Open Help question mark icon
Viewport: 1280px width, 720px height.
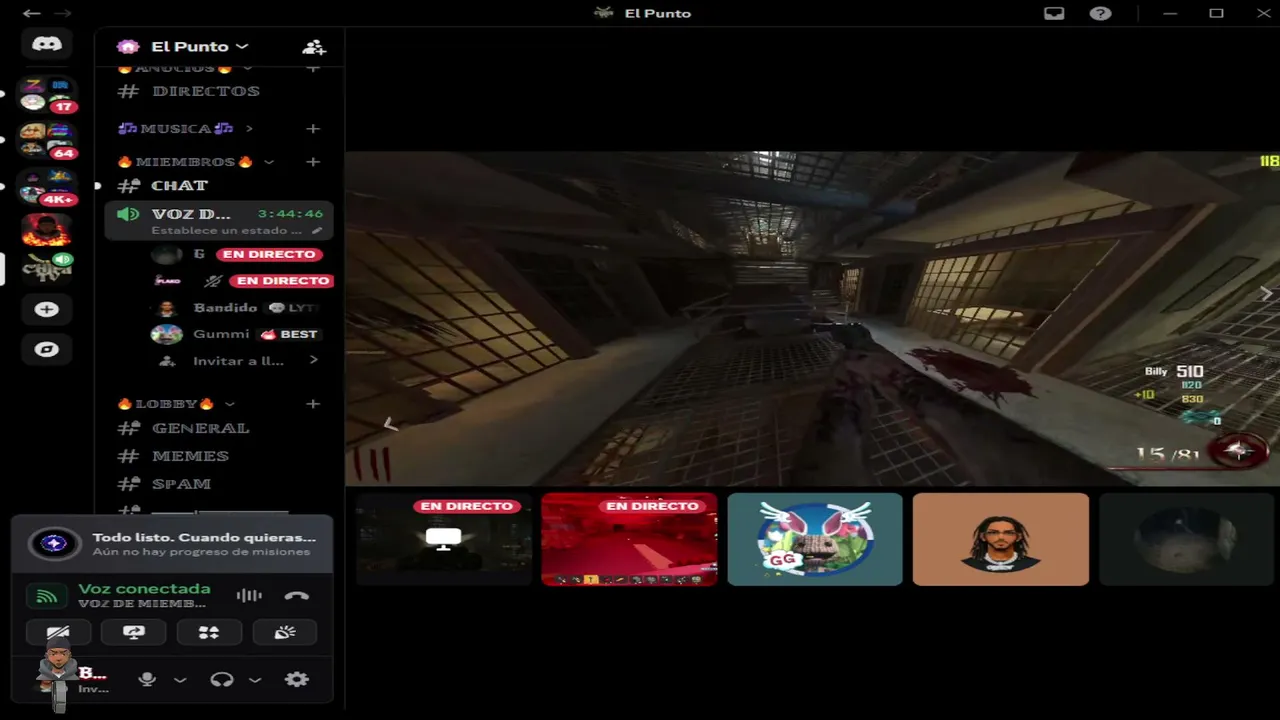pyautogui.click(x=1100, y=13)
